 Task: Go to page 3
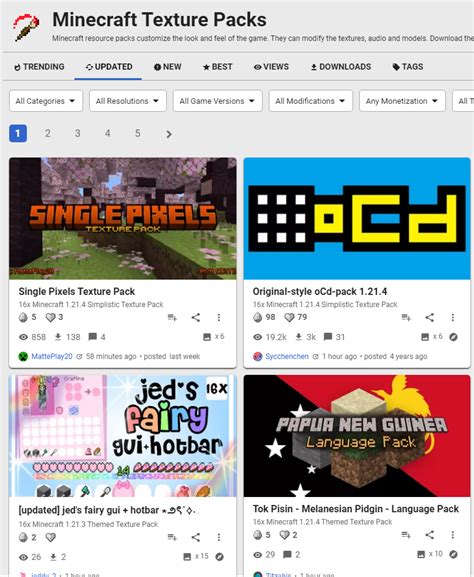77,133
